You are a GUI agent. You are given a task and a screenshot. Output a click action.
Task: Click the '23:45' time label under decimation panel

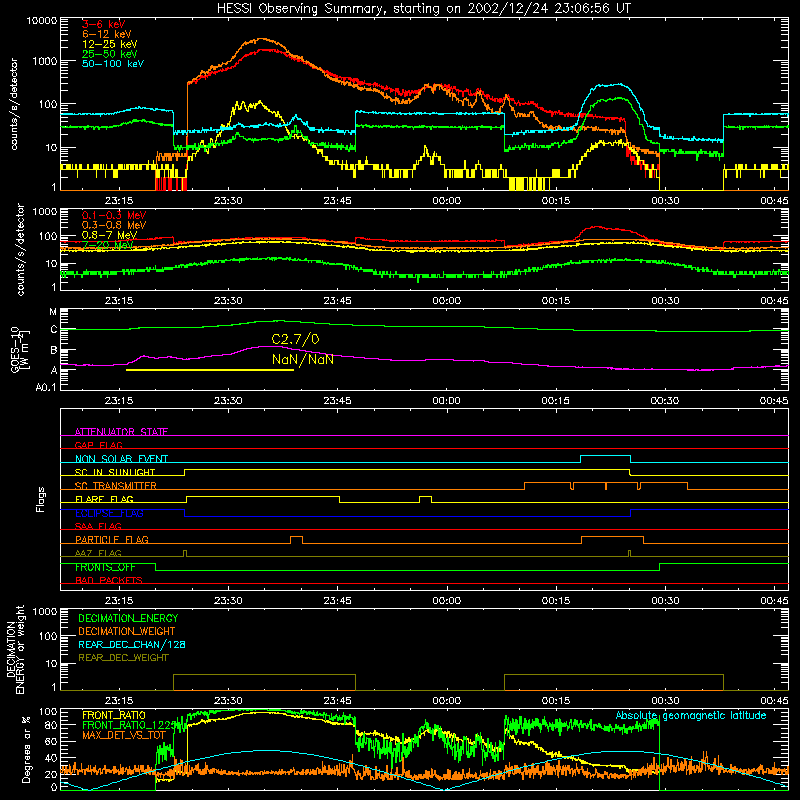(x=337, y=701)
